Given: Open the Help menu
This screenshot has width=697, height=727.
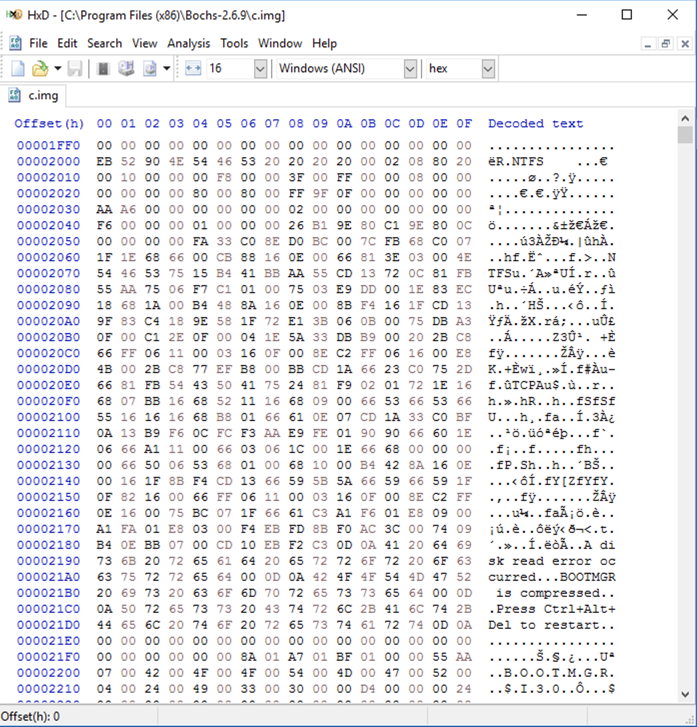Looking at the screenshot, I should (x=324, y=43).
